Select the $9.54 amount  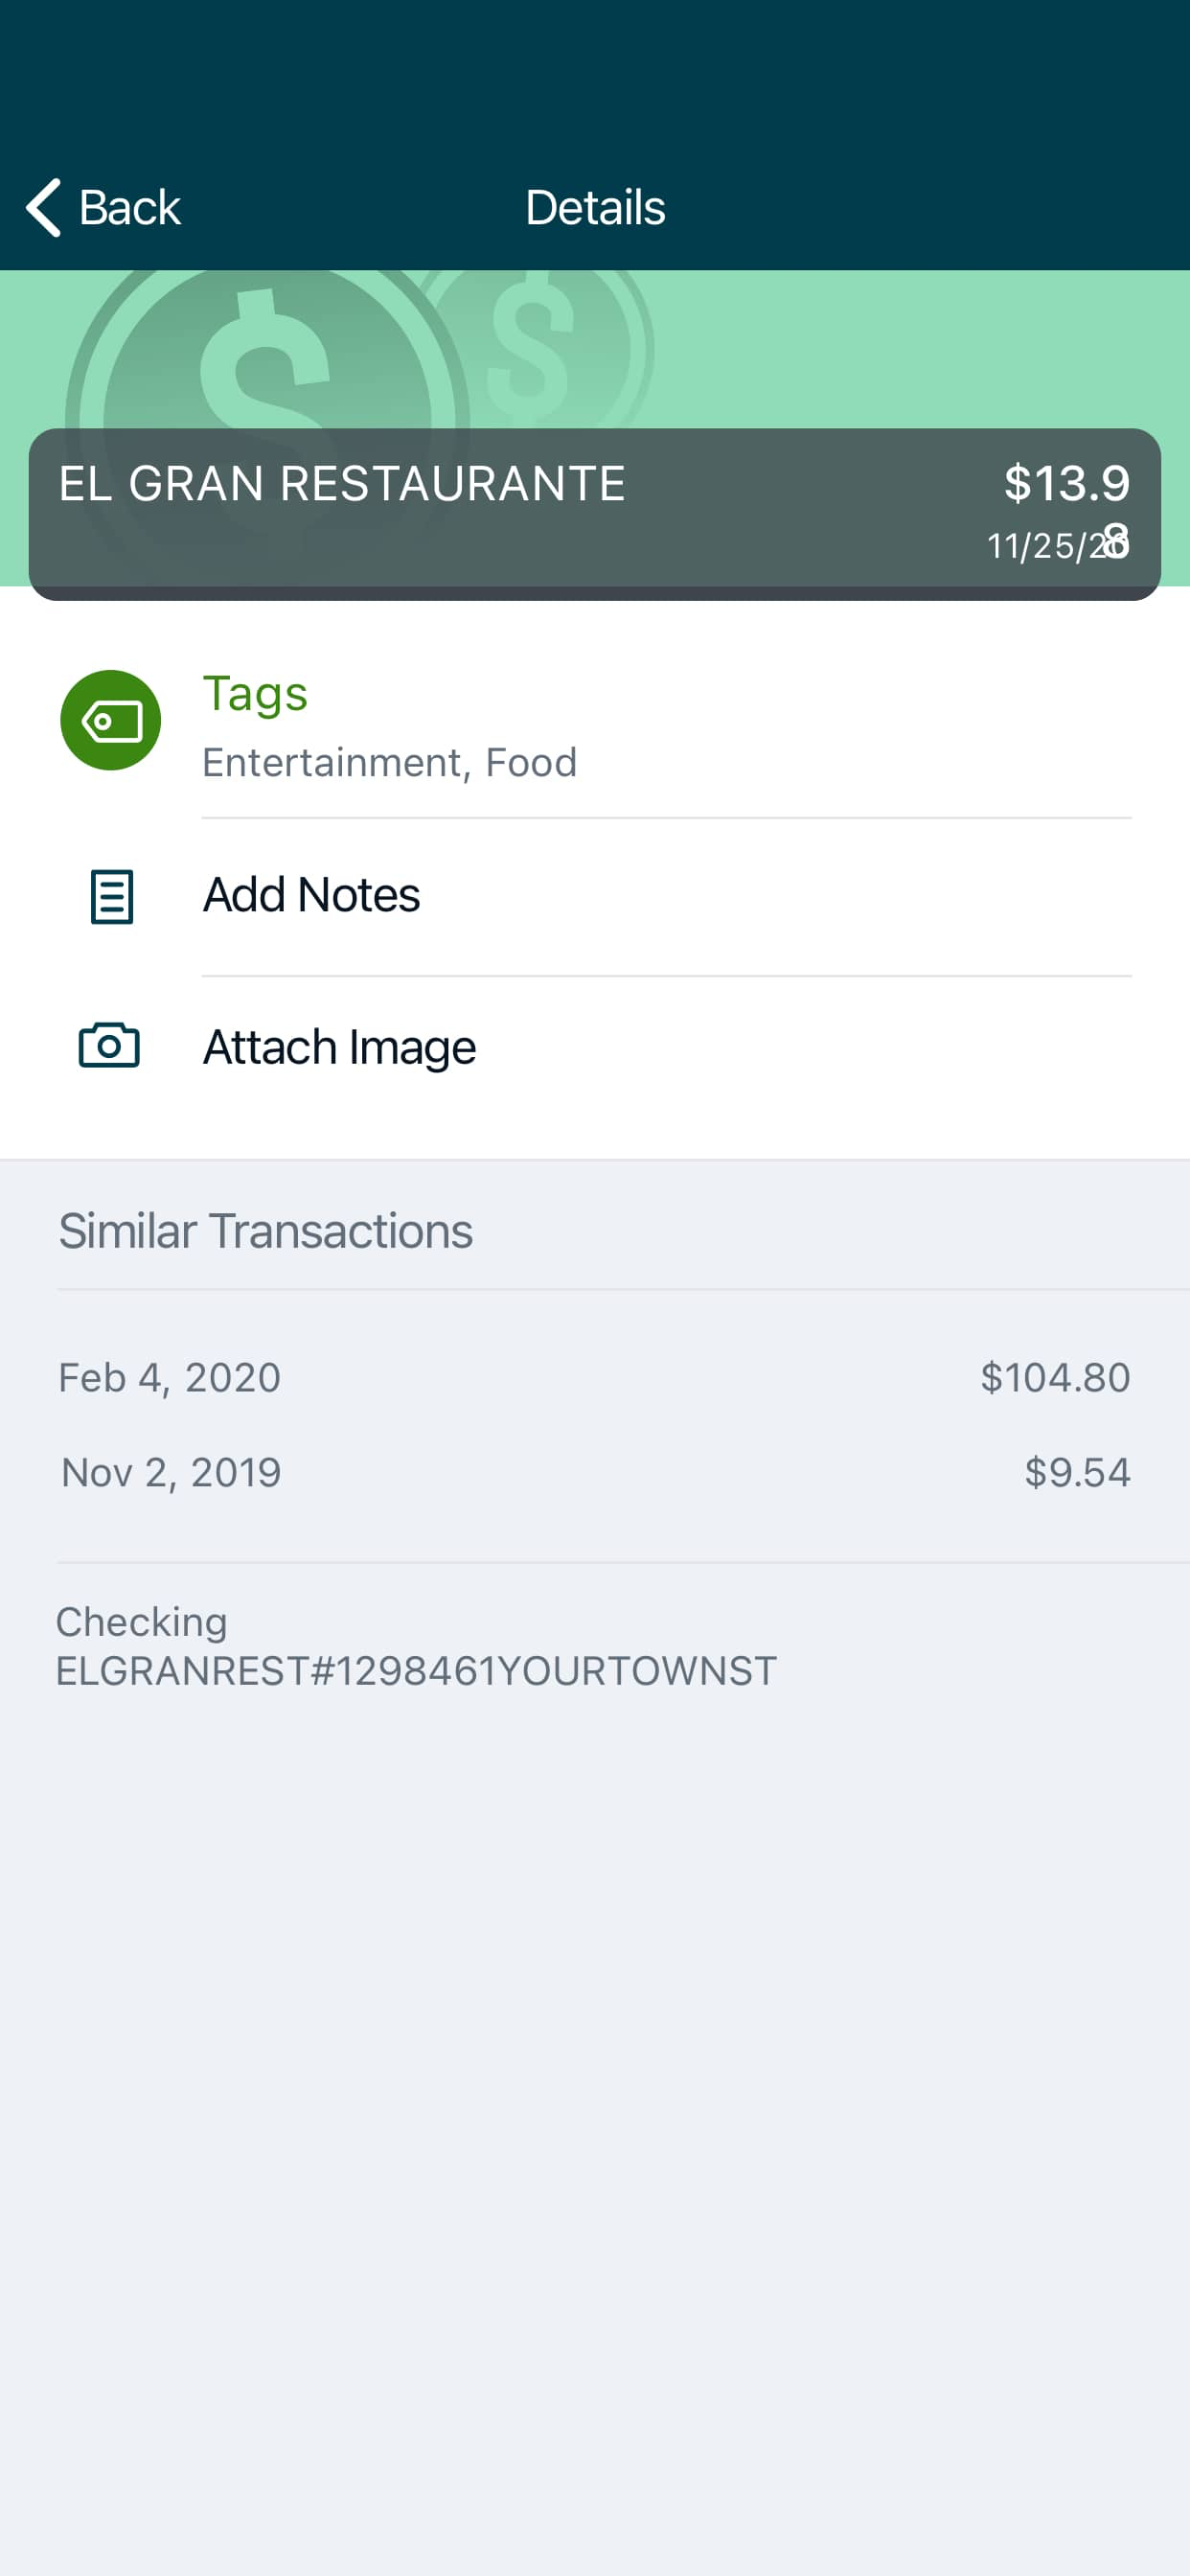point(1077,1472)
